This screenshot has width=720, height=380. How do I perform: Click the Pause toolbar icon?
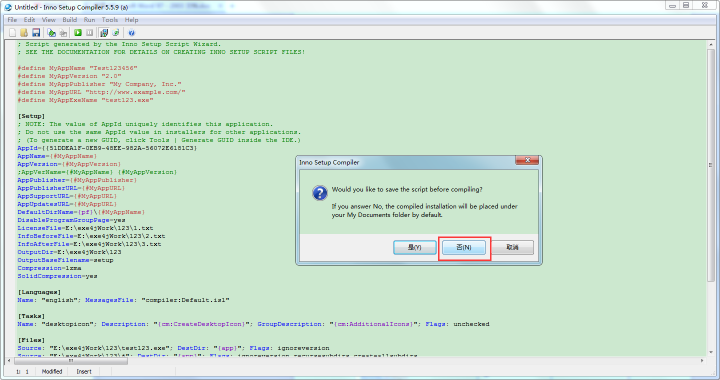(x=90, y=33)
